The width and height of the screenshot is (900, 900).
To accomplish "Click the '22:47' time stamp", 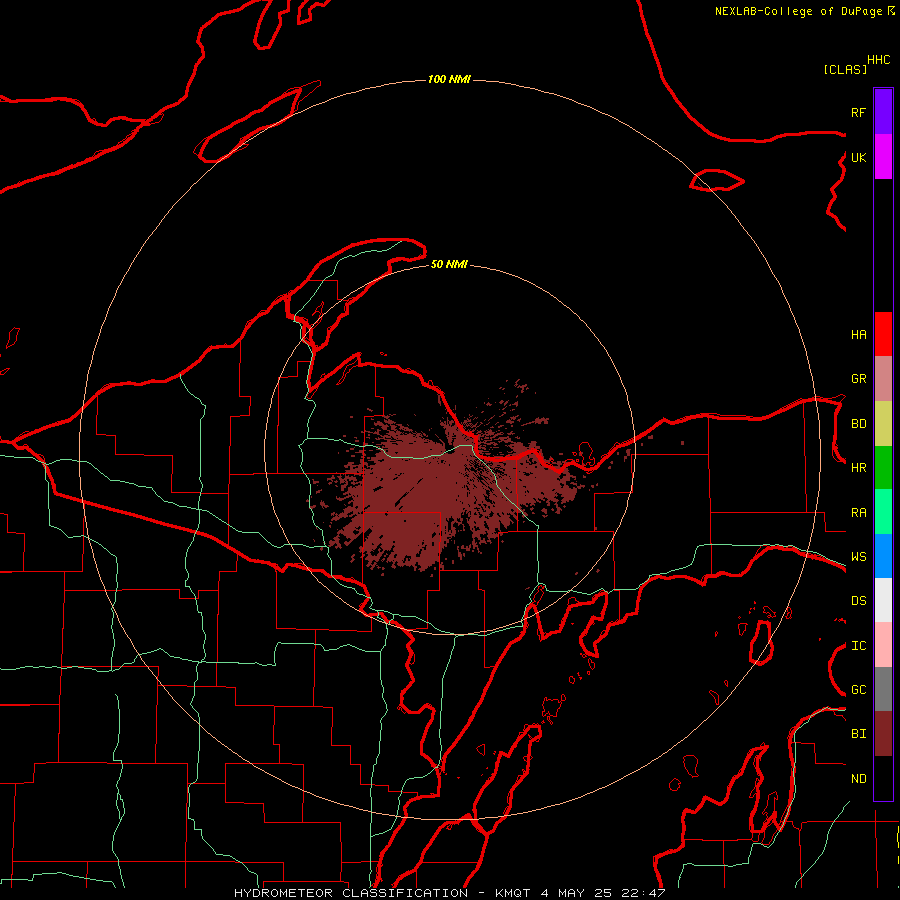I will pyautogui.click(x=643, y=893).
